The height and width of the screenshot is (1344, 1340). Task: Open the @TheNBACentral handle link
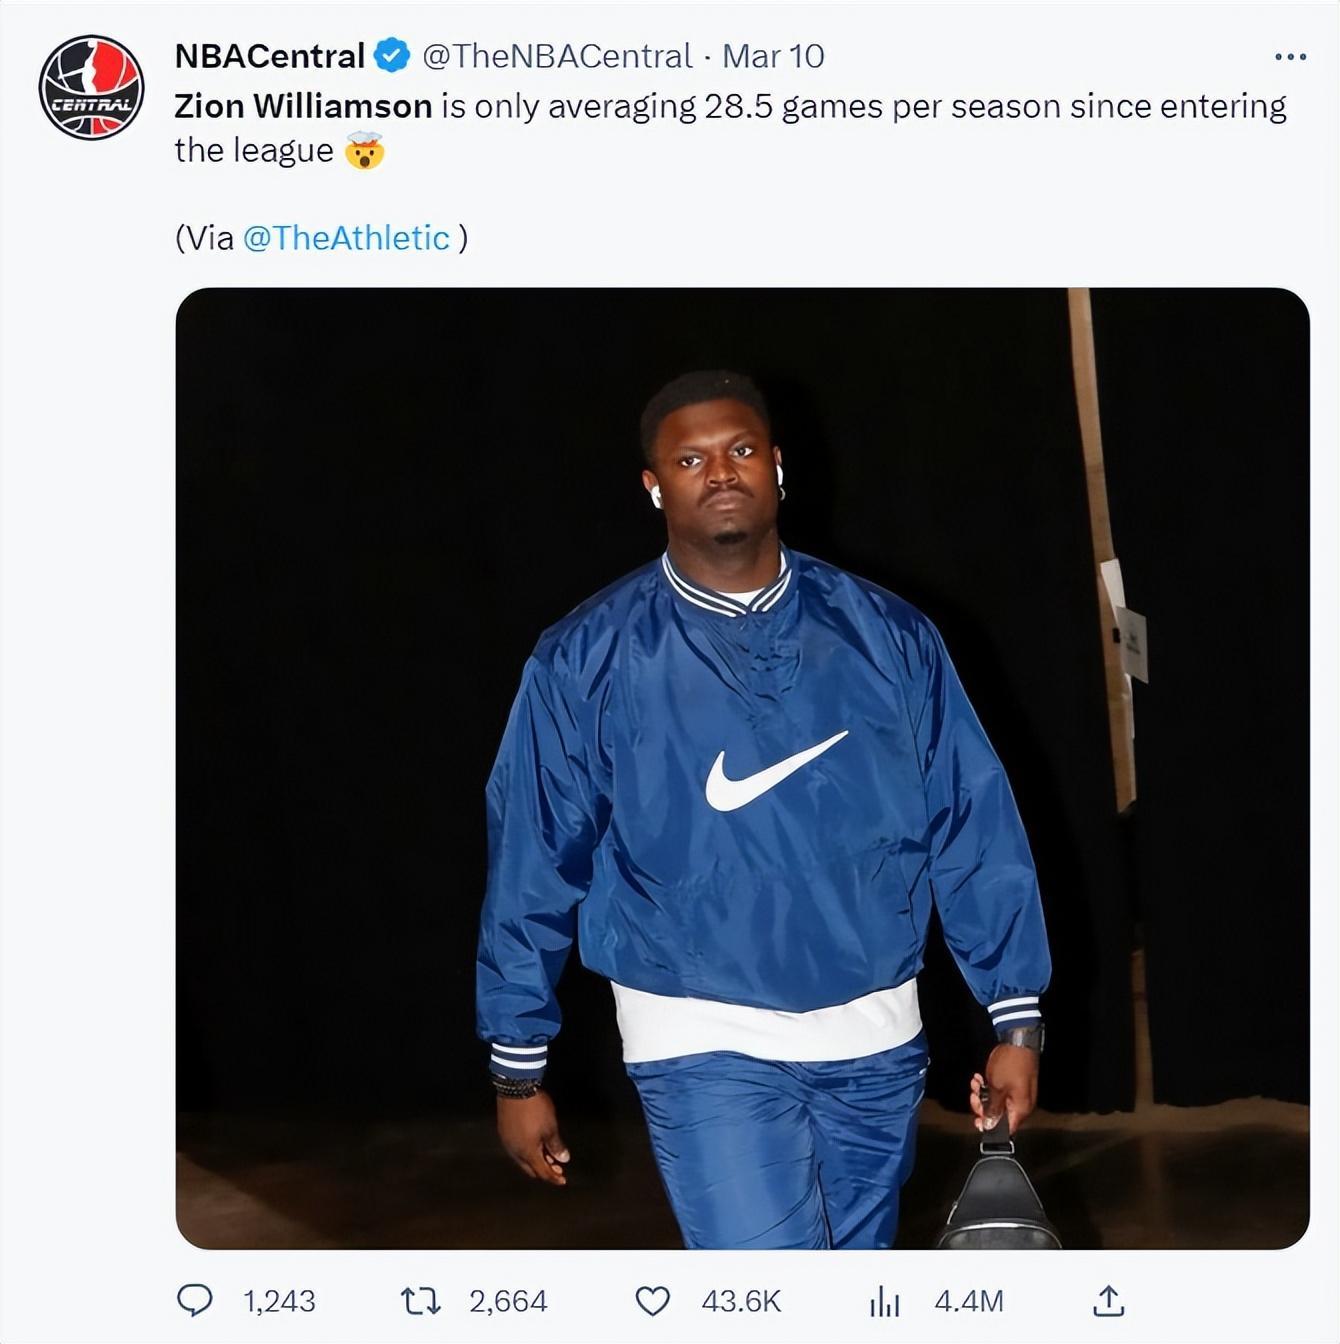point(557,56)
